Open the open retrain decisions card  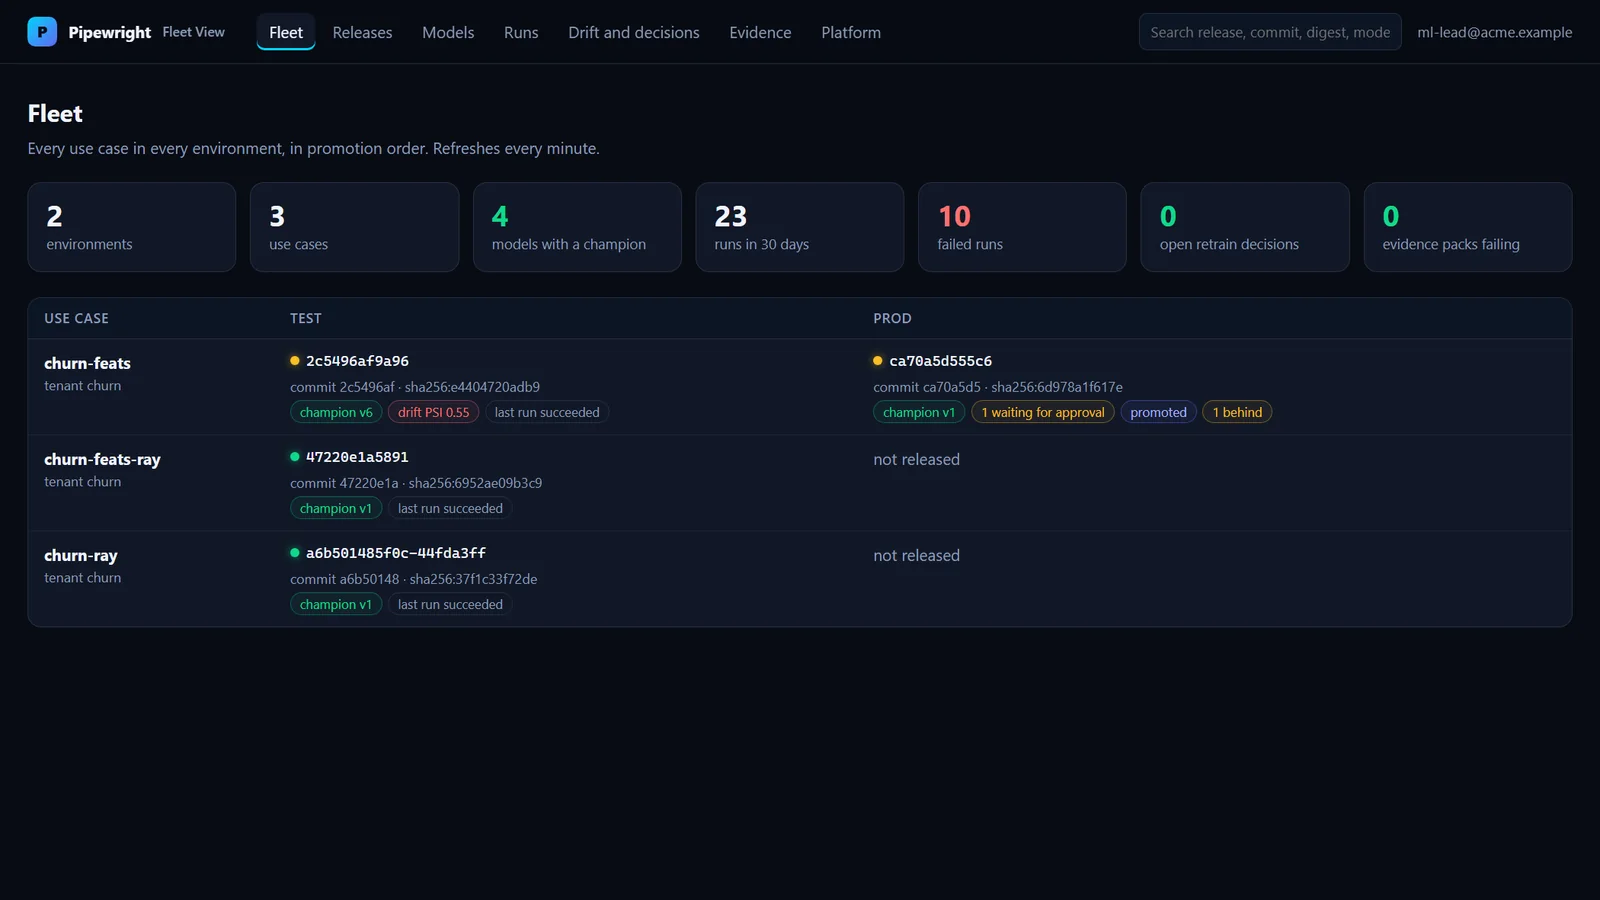click(1245, 227)
